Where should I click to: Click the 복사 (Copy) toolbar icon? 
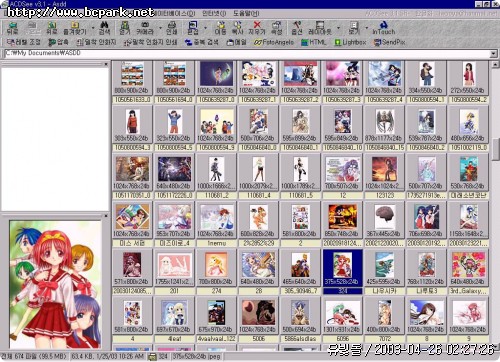[237, 28]
